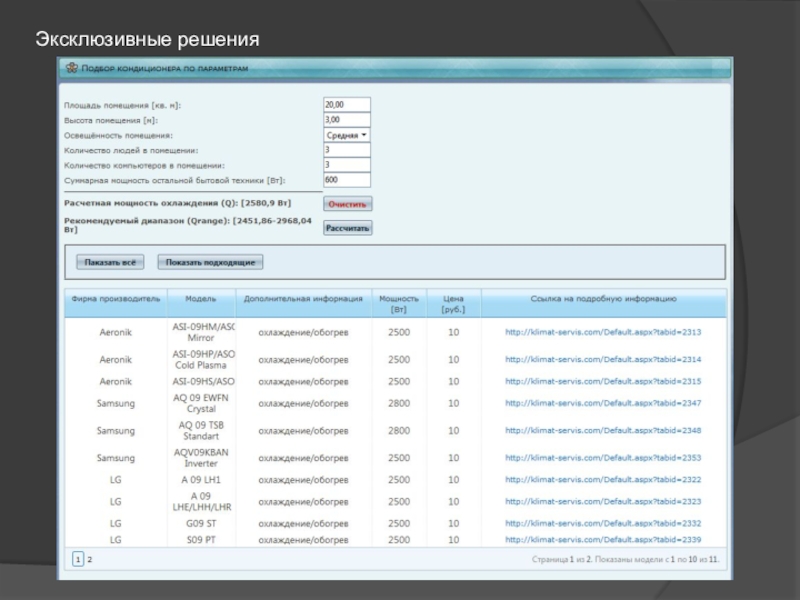Screen dimensions: 800x600
Task: Click the Показать всё button
Action: click(x=110, y=262)
